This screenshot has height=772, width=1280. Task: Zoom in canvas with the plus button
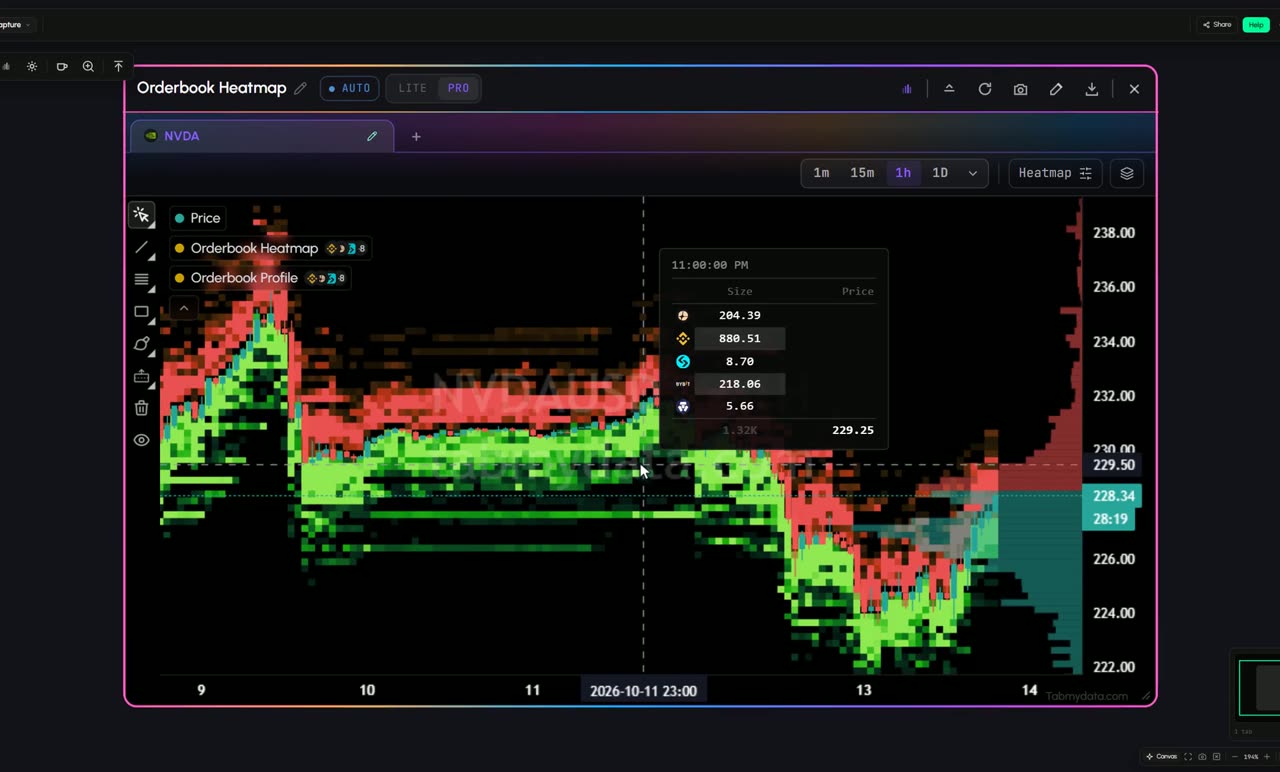pos(1268,757)
